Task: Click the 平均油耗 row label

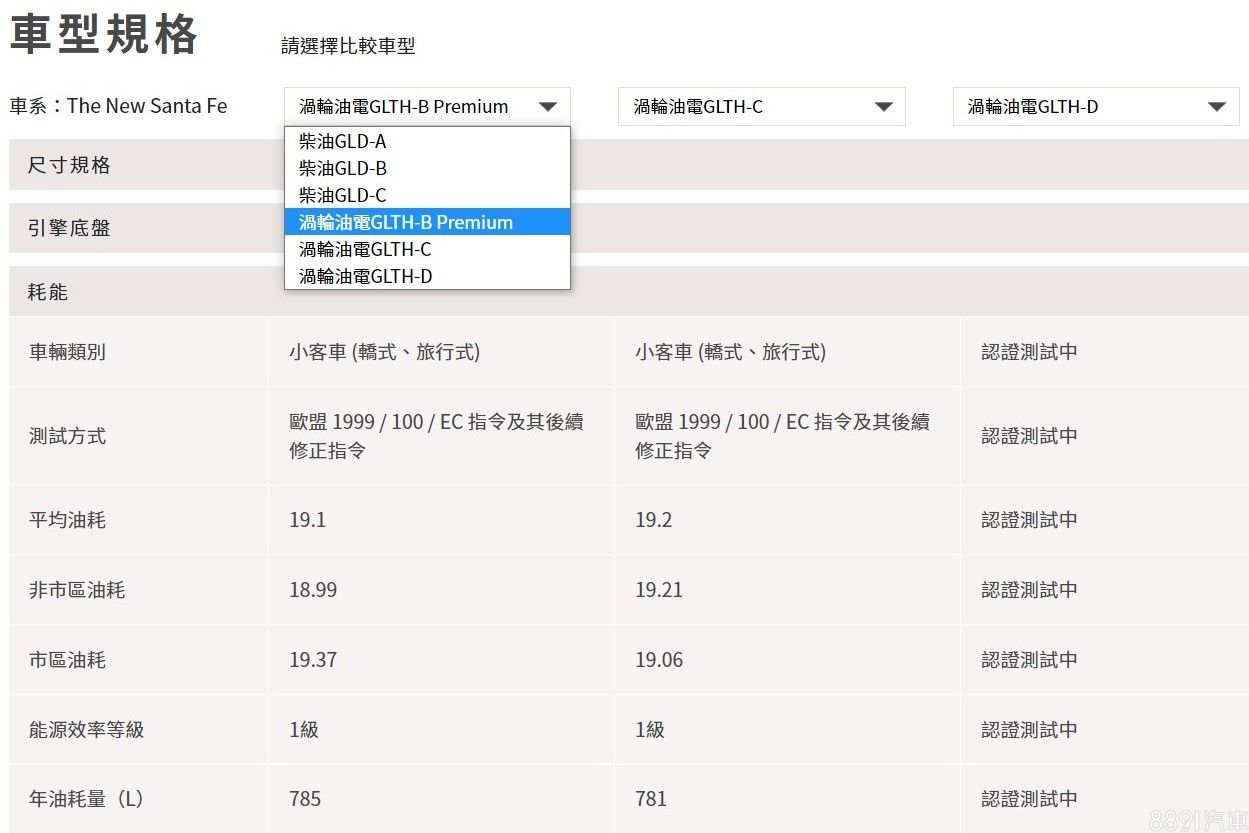Action: point(67,520)
